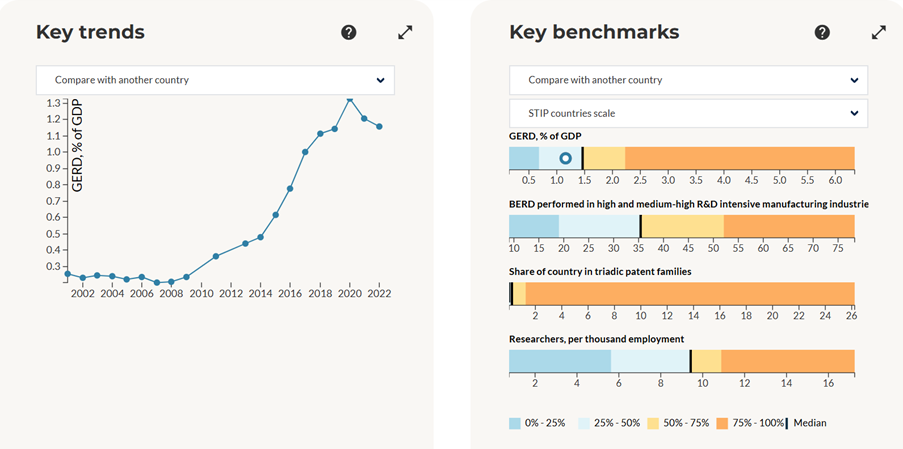Click the 75% - 100% legend swatch

[x=723, y=423]
